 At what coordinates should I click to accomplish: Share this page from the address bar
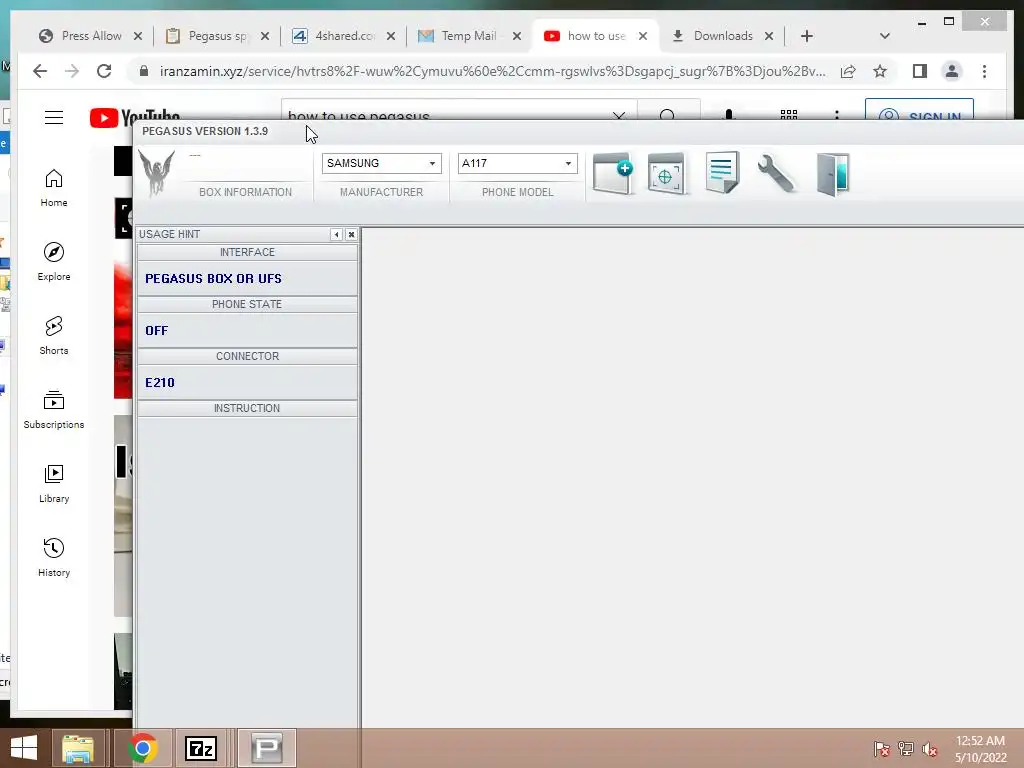[x=848, y=71]
